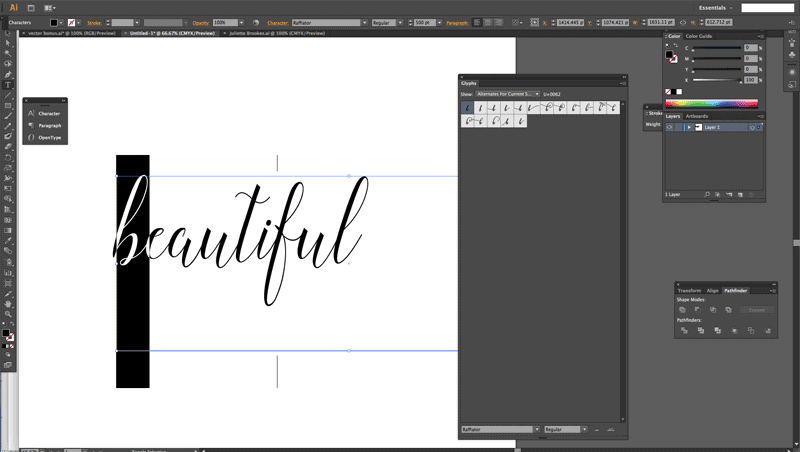Switch to the Align tab

(x=713, y=291)
